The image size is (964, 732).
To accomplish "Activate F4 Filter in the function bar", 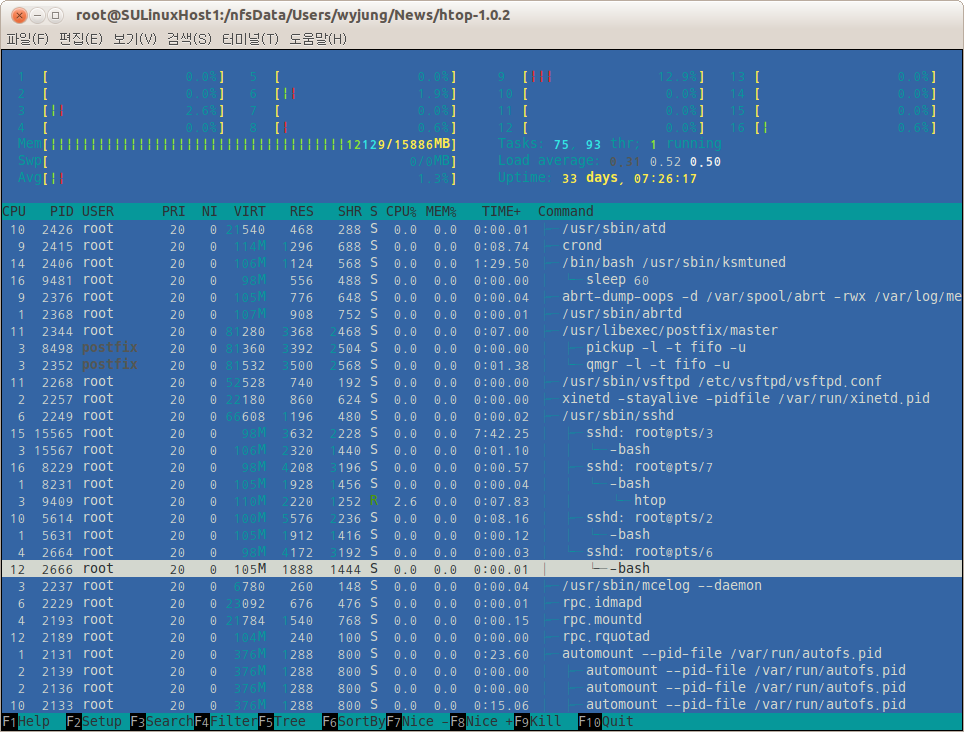I will pyautogui.click(x=226, y=721).
